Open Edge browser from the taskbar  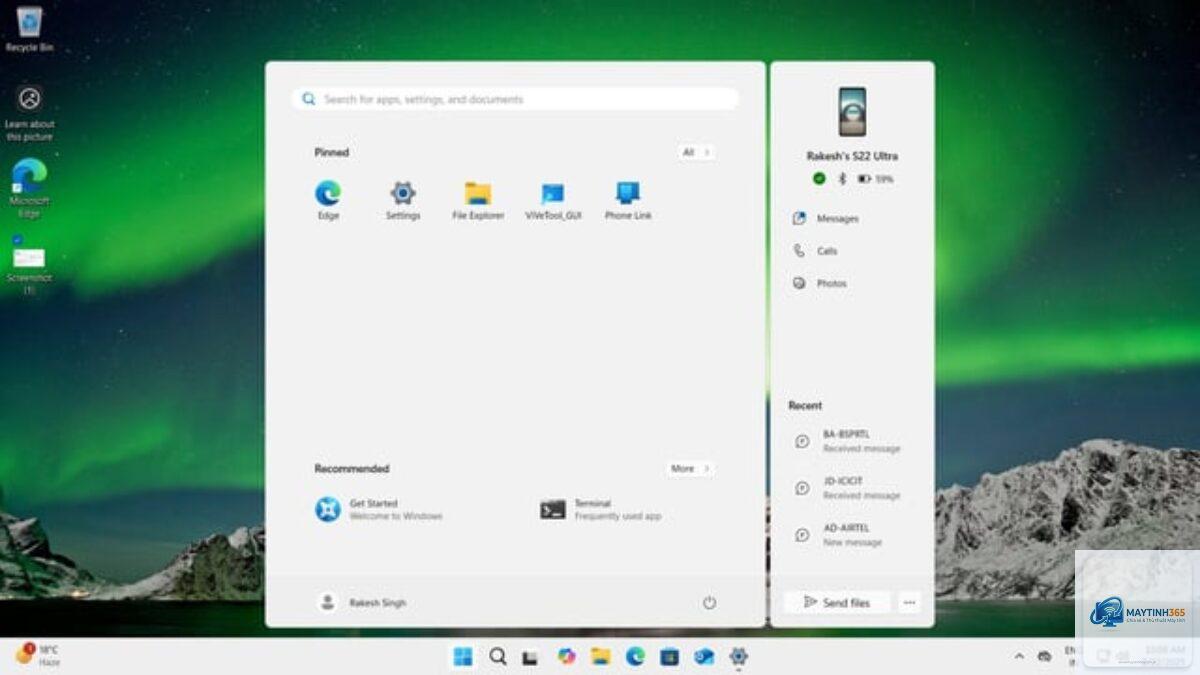pos(635,656)
